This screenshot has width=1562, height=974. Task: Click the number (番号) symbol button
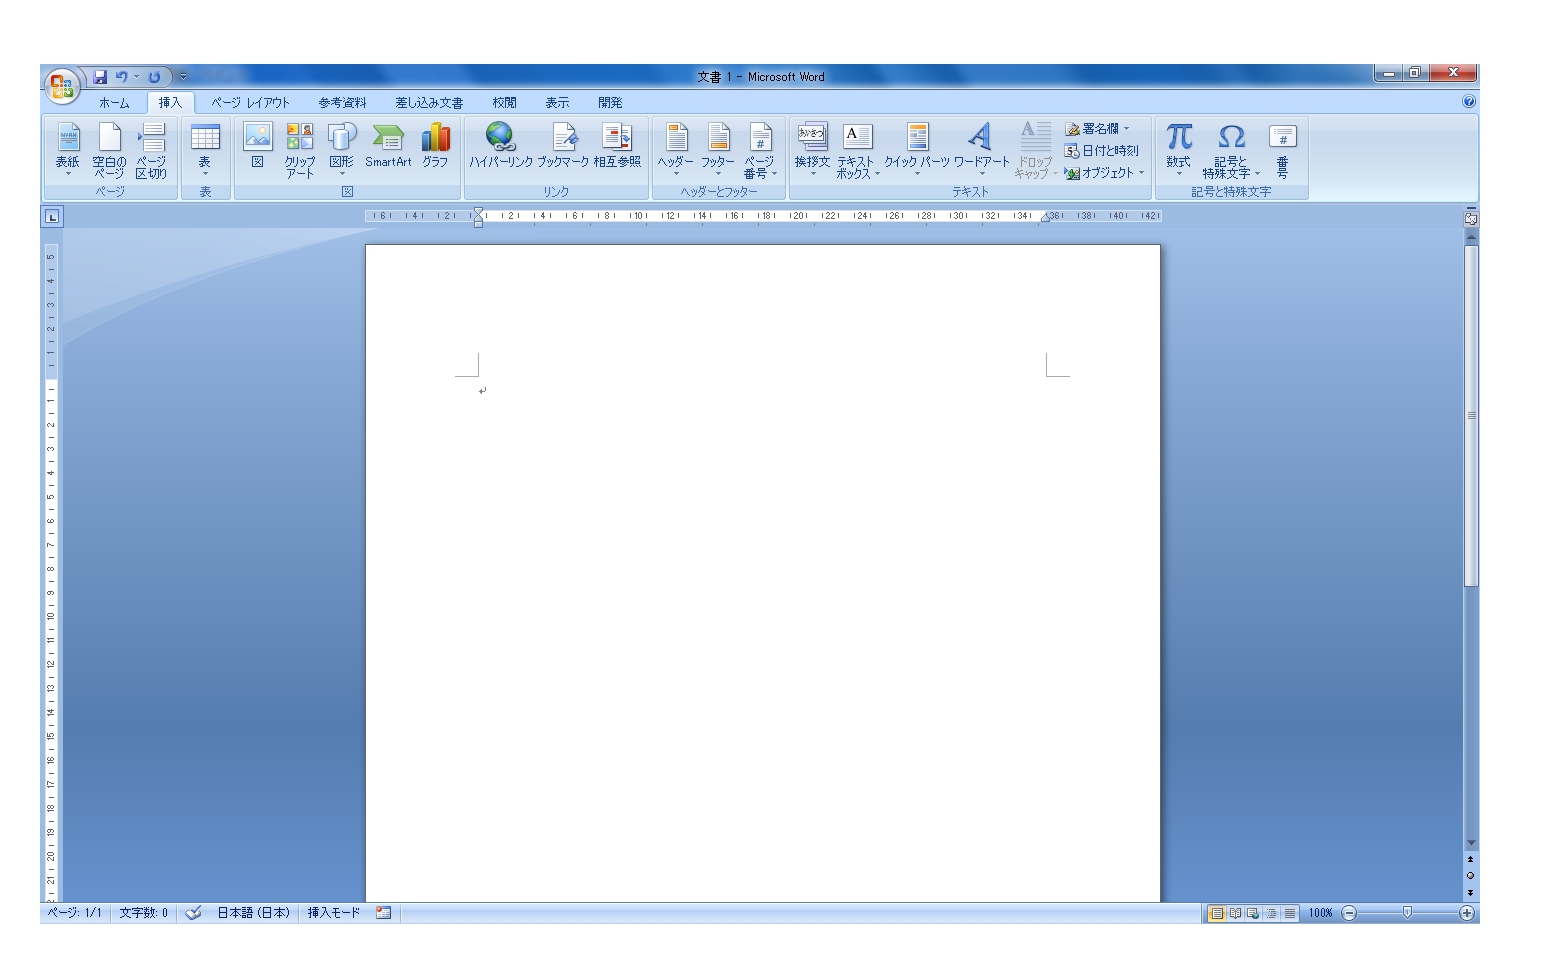pos(1283,150)
